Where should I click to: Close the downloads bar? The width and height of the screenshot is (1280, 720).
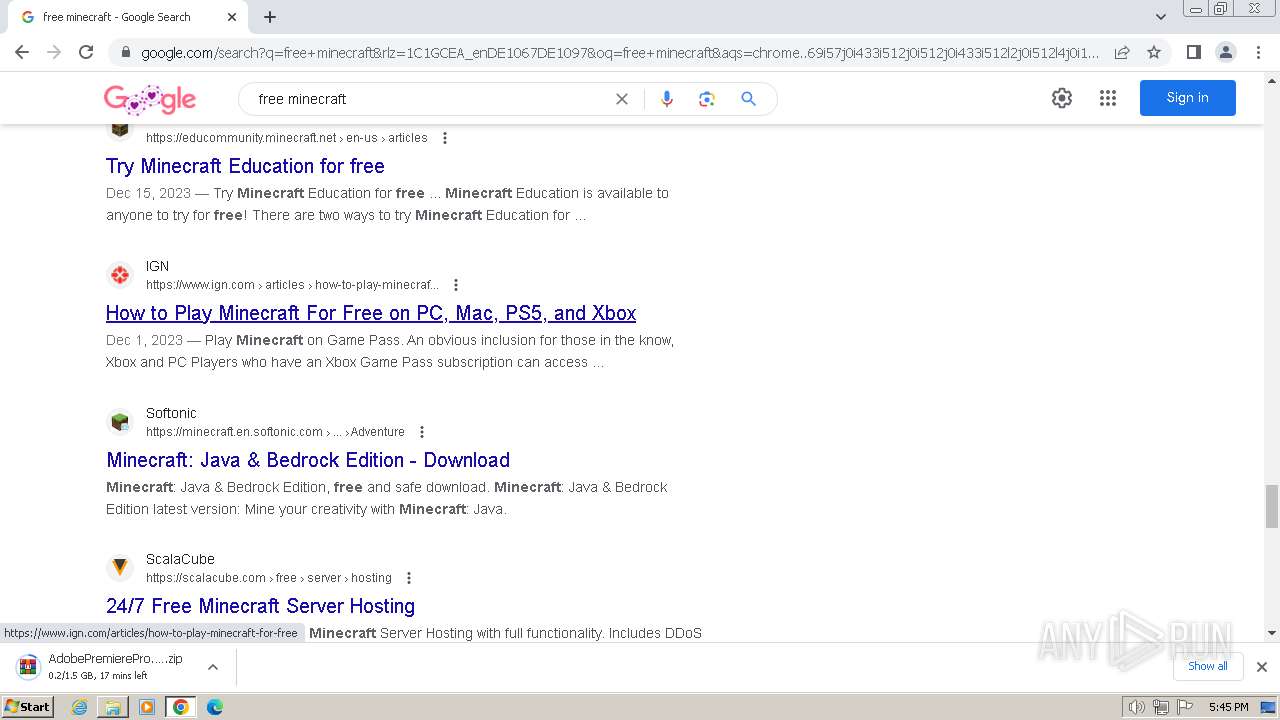[1261, 667]
